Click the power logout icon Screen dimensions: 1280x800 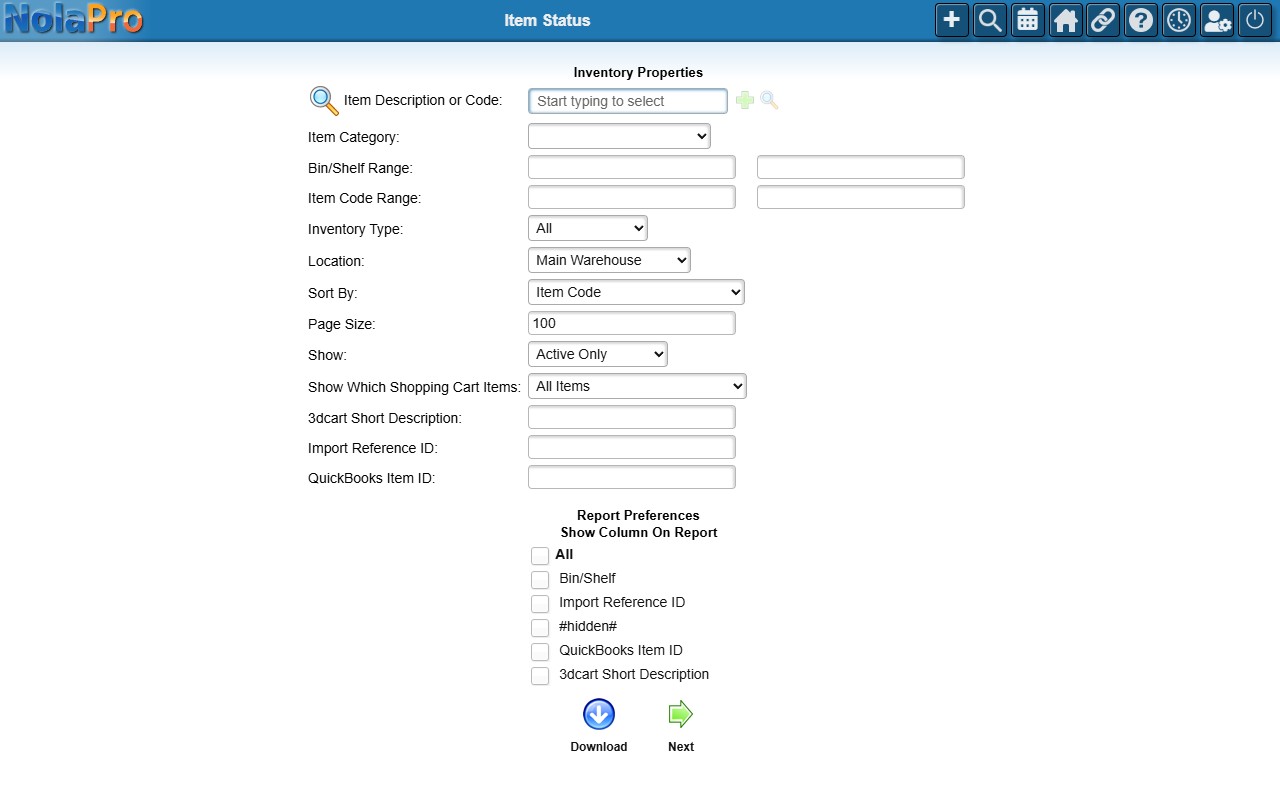coord(1255,20)
